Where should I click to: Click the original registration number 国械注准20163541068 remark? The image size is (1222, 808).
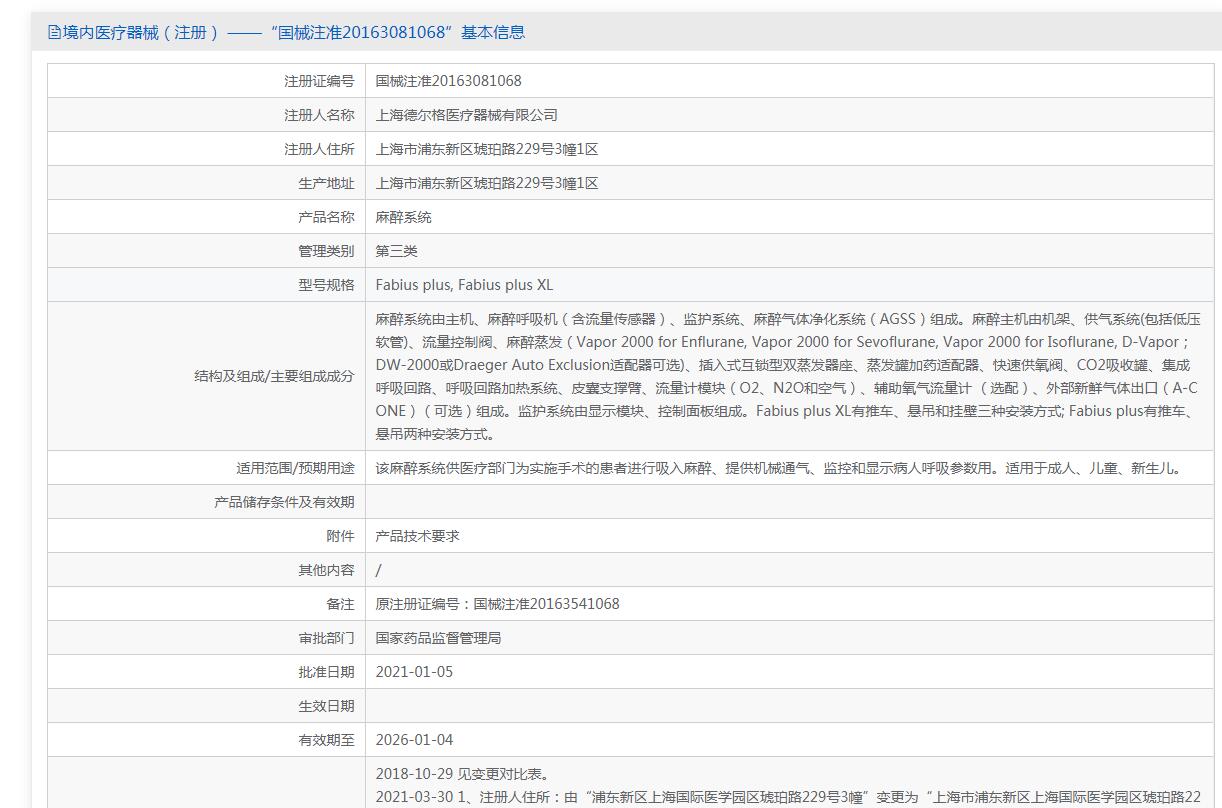coord(497,604)
